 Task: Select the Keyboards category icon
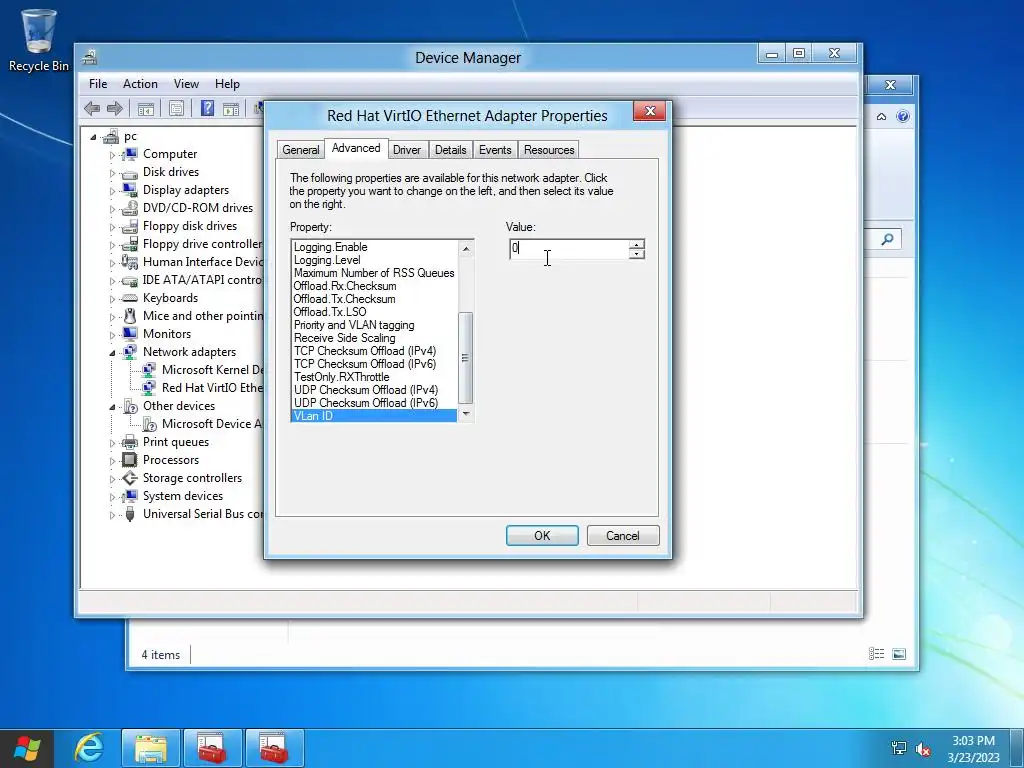pyautogui.click(x=130, y=298)
